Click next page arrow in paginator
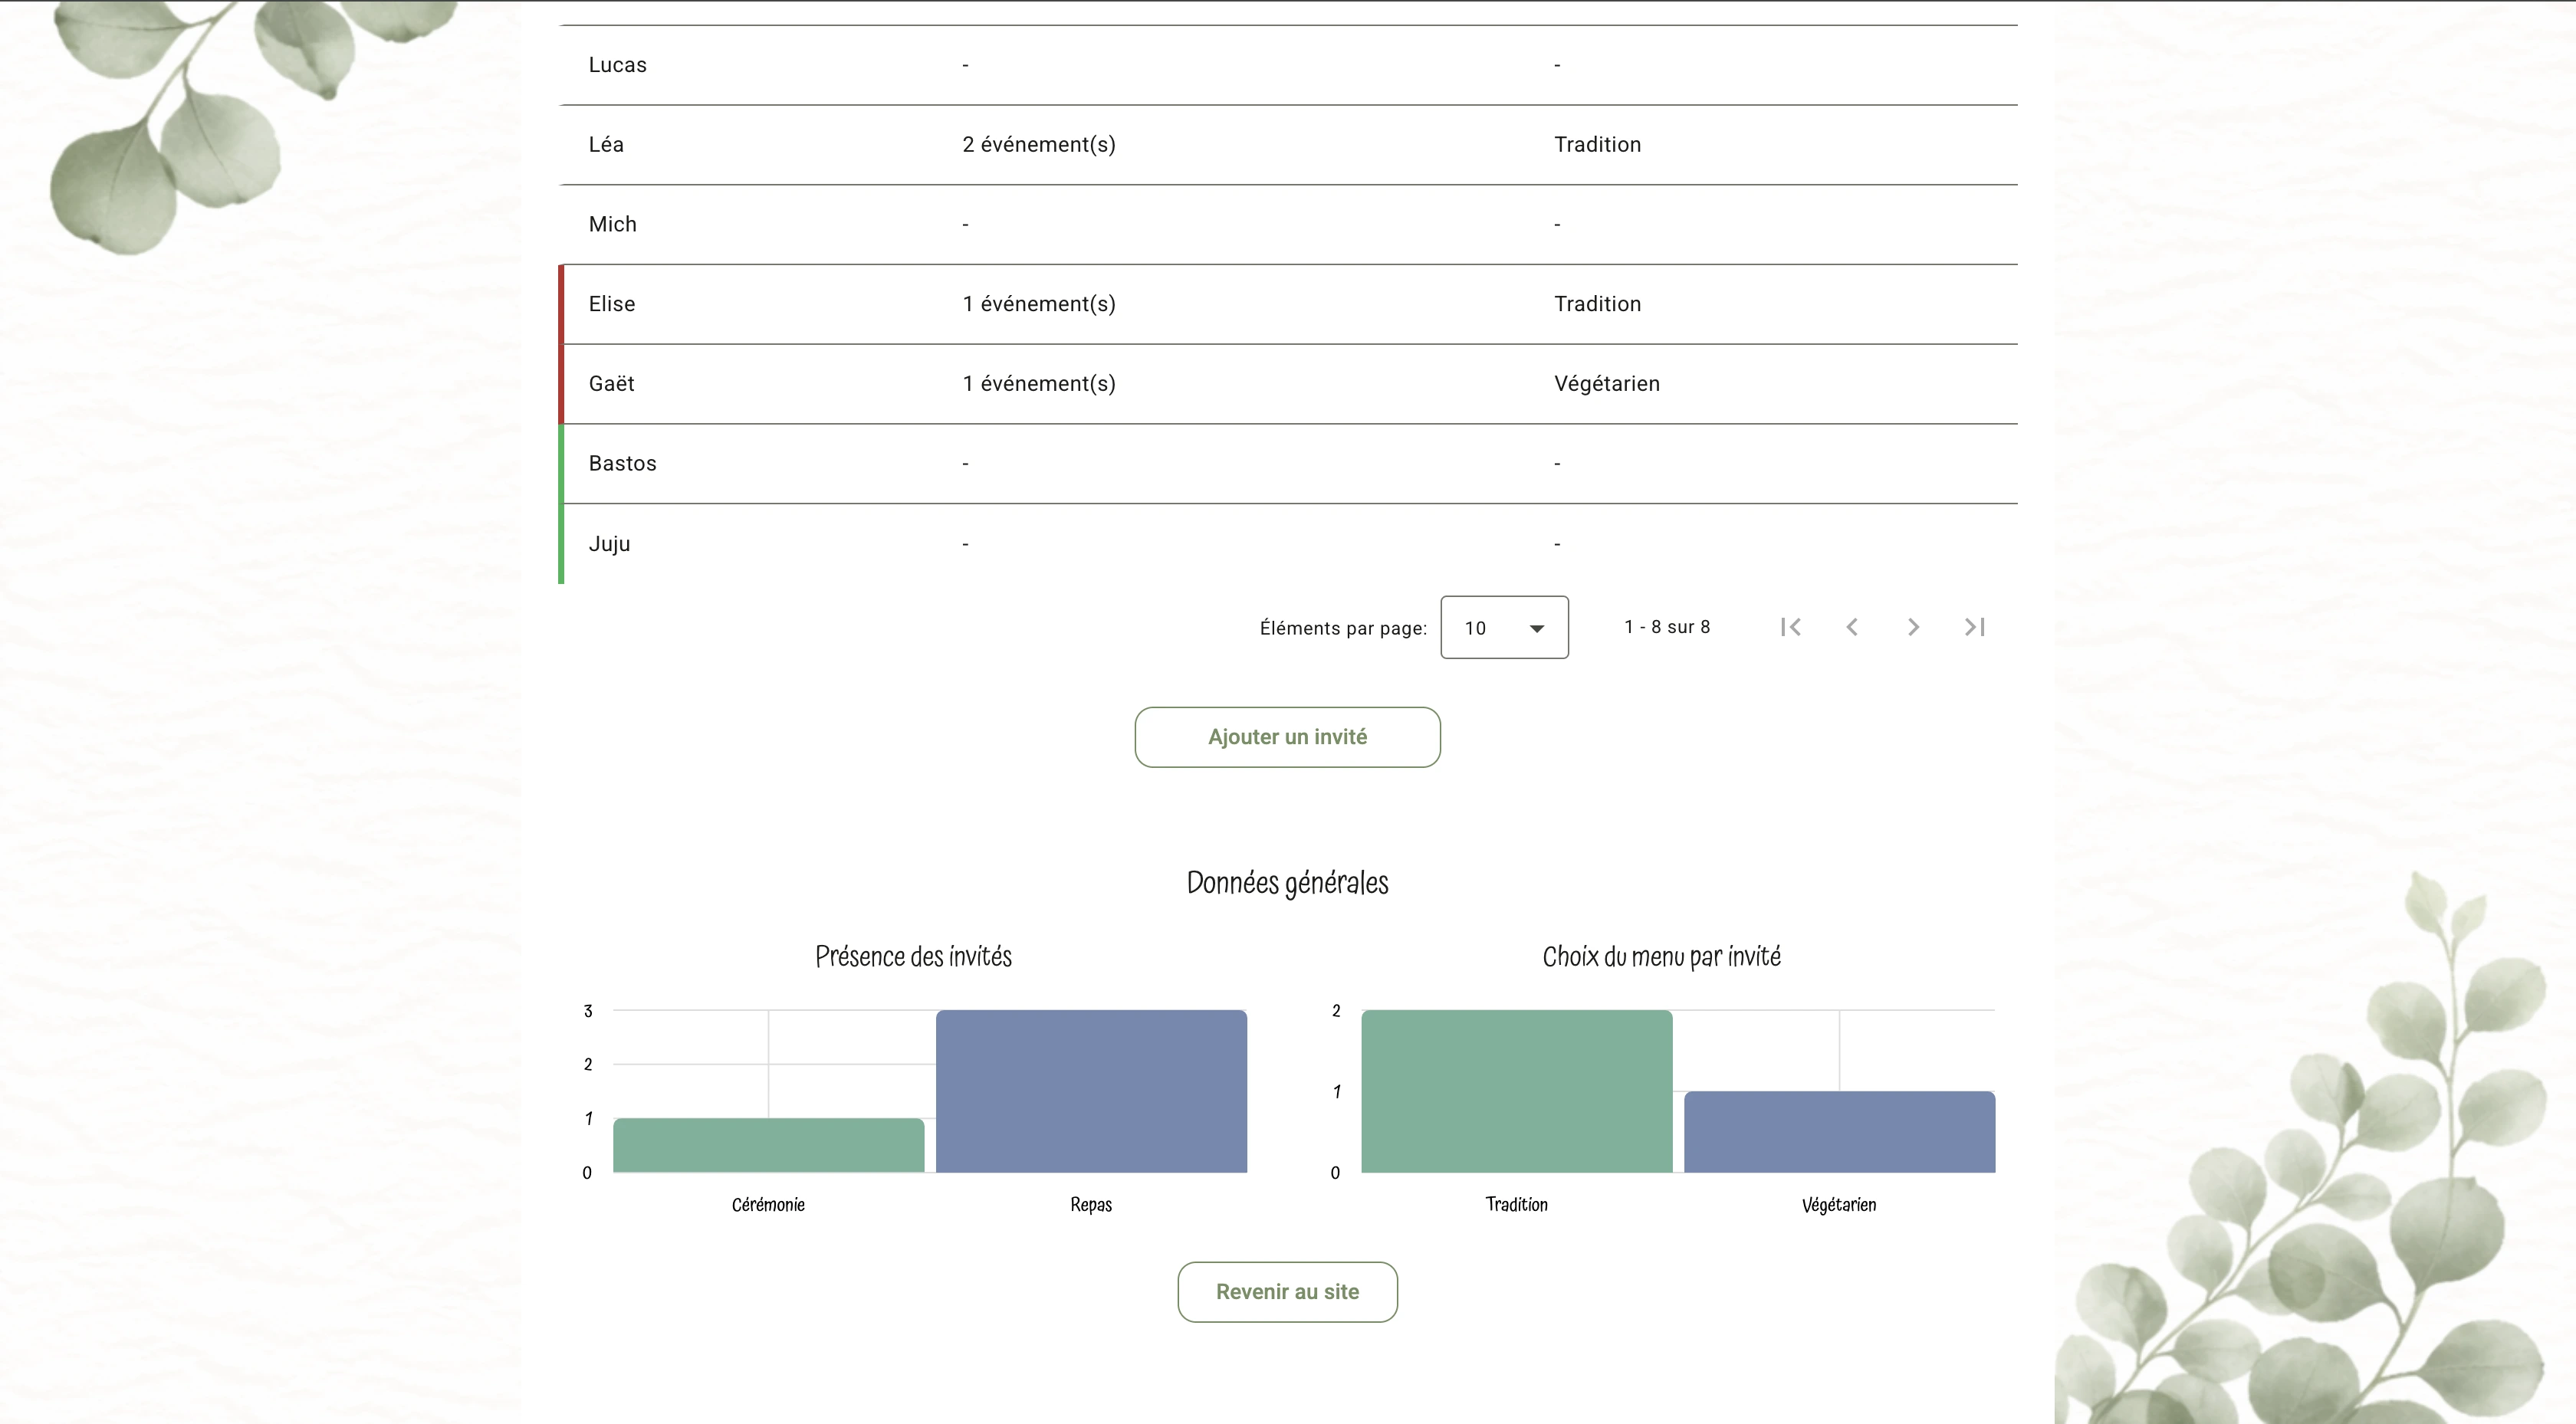The image size is (2576, 1424). (x=1913, y=627)
